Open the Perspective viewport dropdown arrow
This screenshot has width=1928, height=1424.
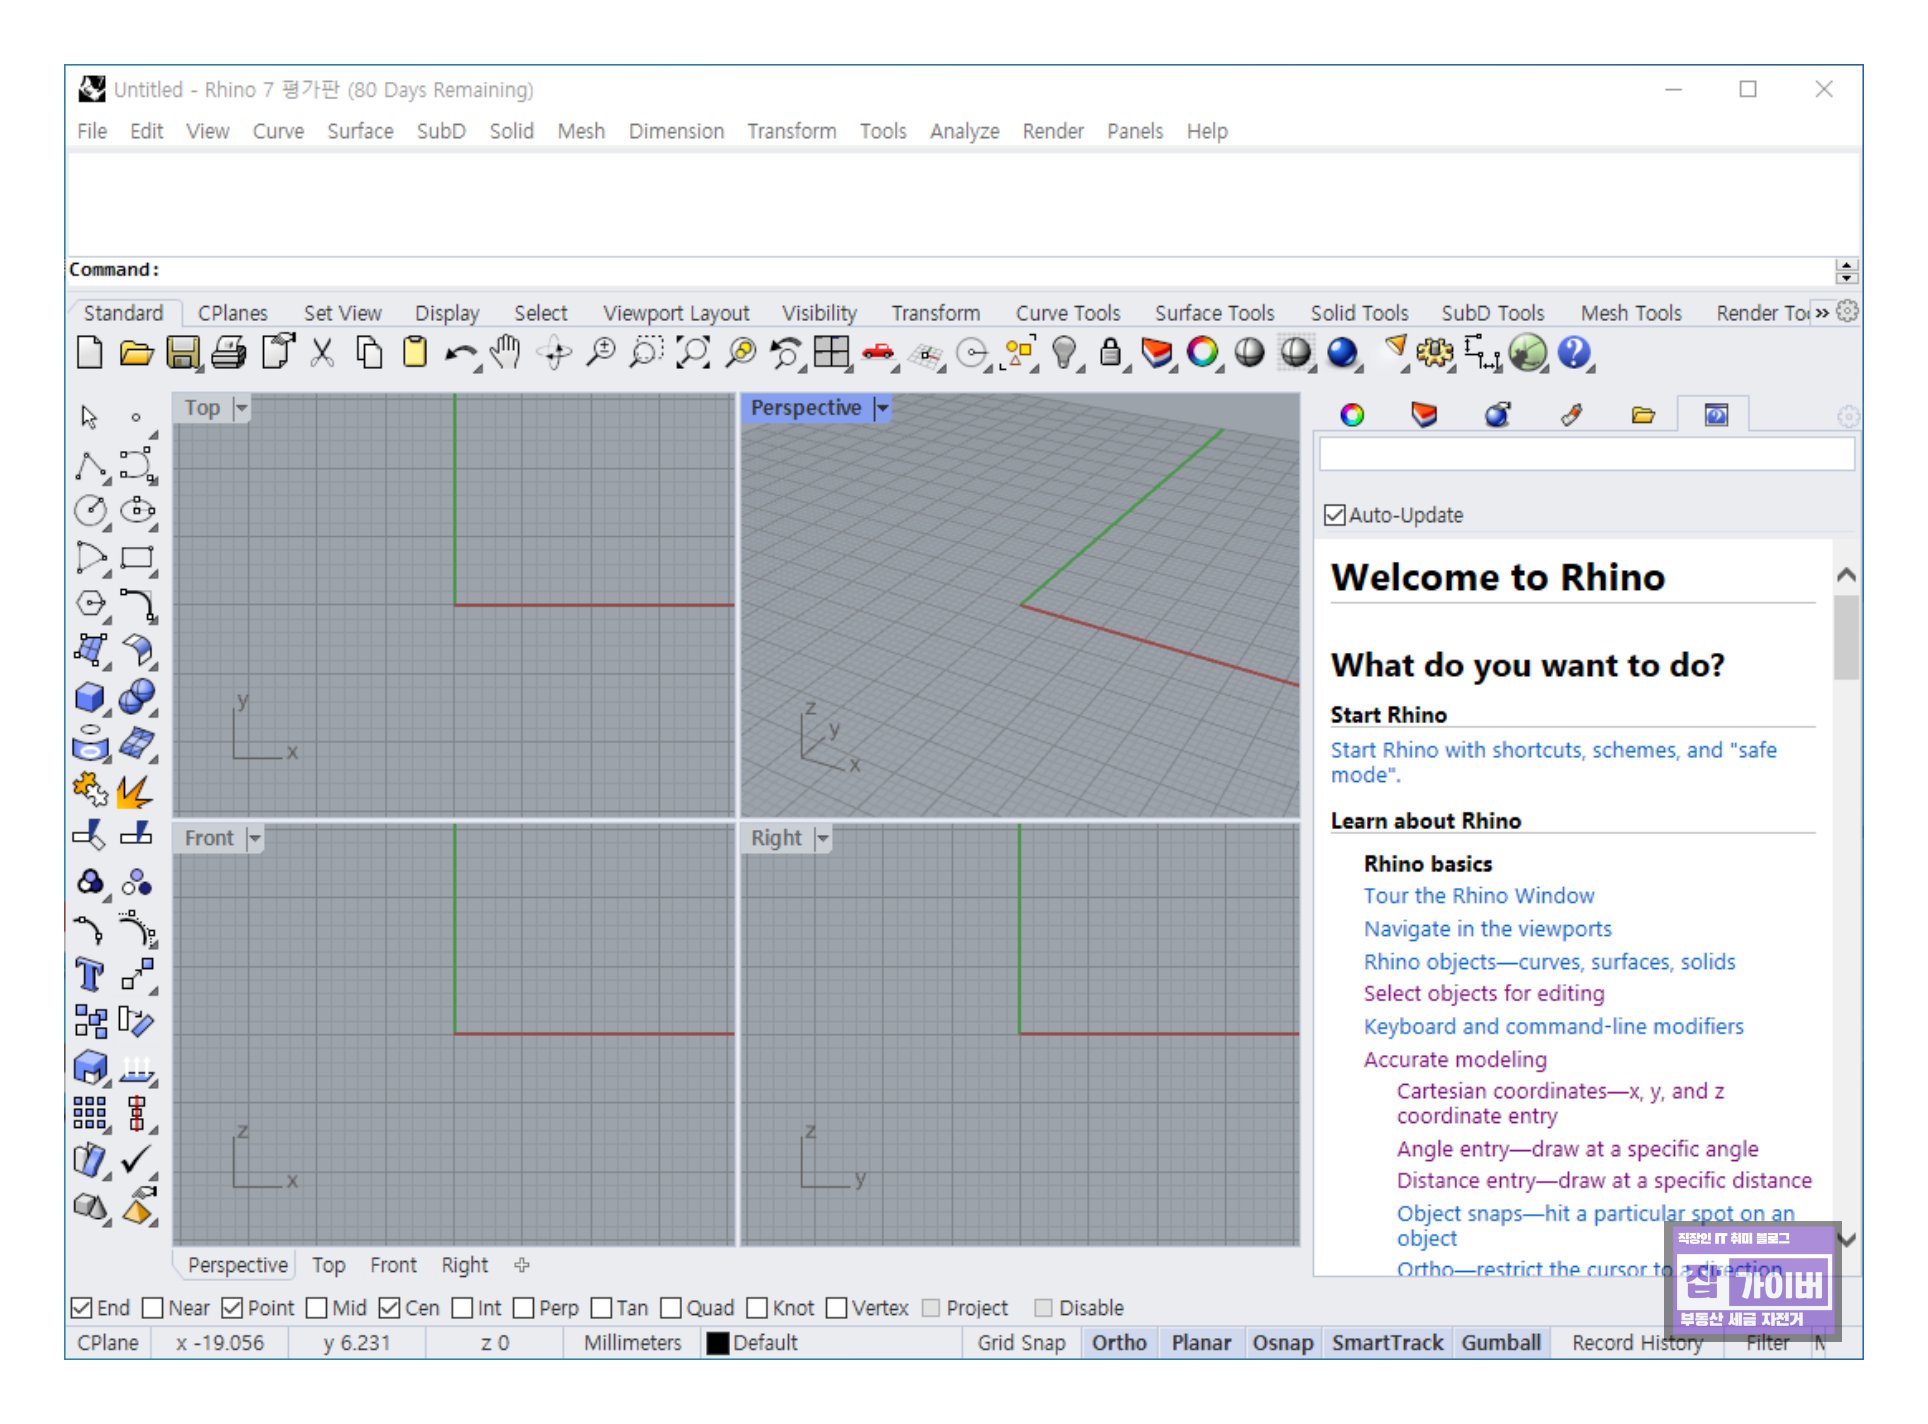[x=882, y=408]
